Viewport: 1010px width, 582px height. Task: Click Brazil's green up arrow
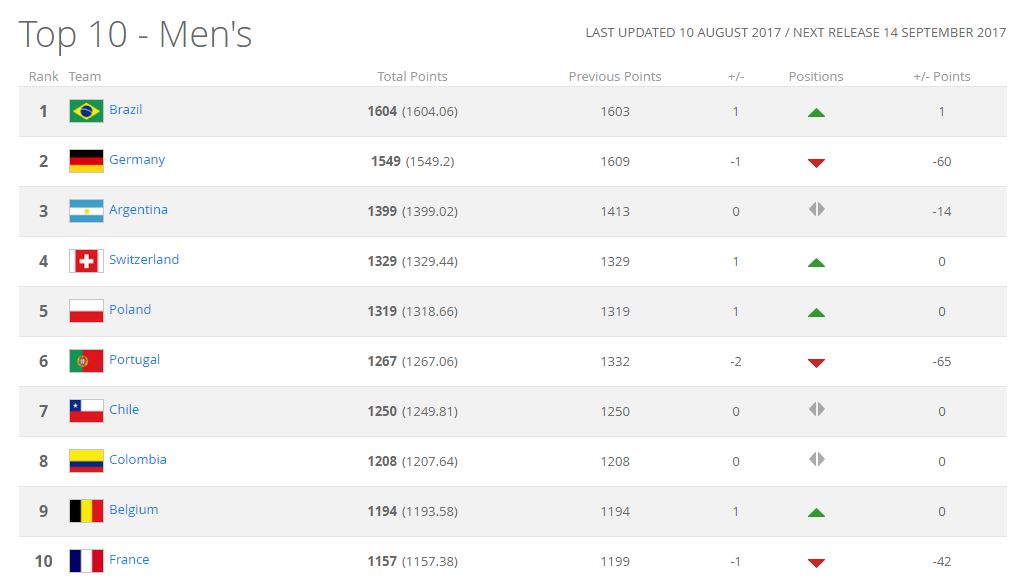816,112
